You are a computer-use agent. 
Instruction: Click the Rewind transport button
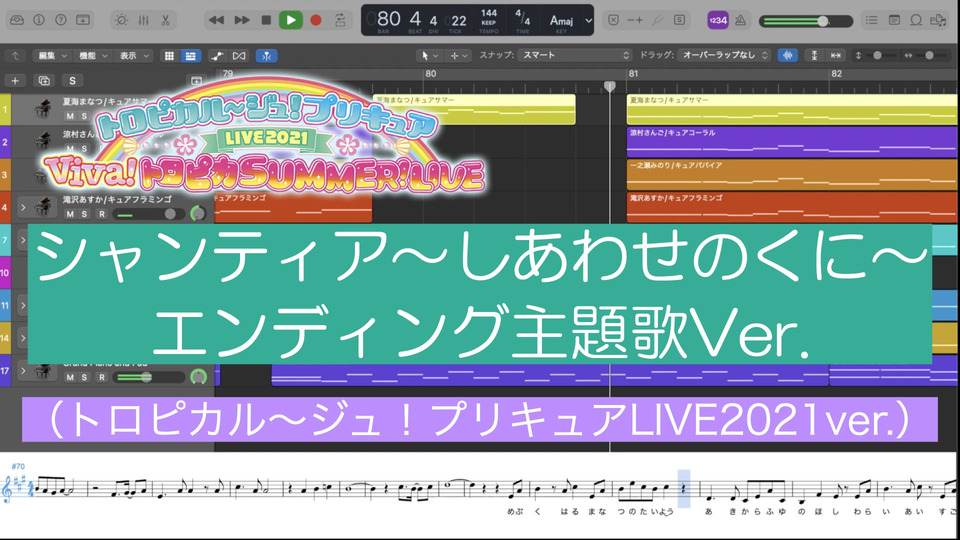point(216,20)
